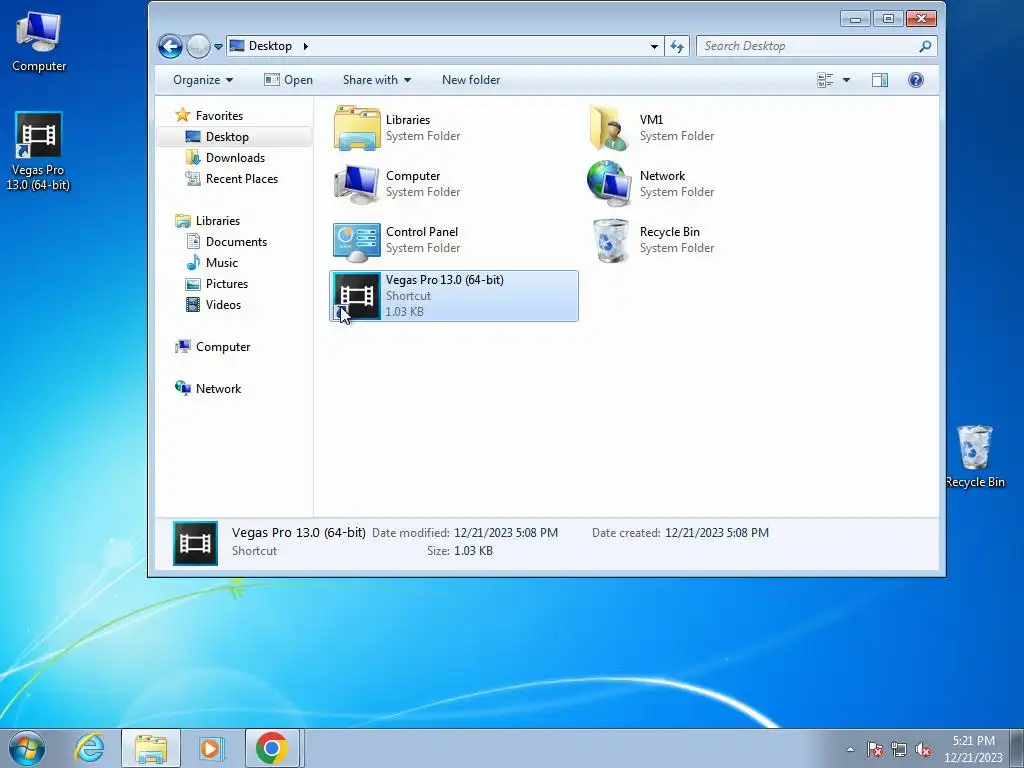1024x768 pixels.
Task: Click the Windows Explorer taskbar button
Action: [x=151, y=748]
